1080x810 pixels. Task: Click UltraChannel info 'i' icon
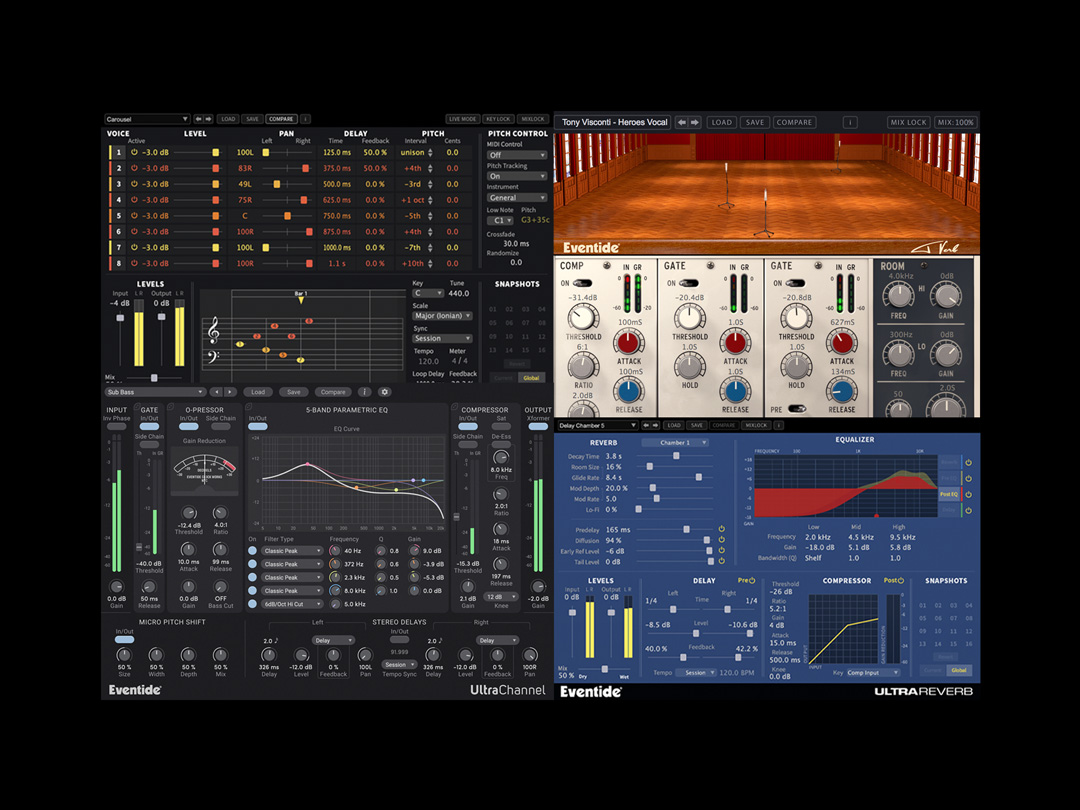coord(364,392)
